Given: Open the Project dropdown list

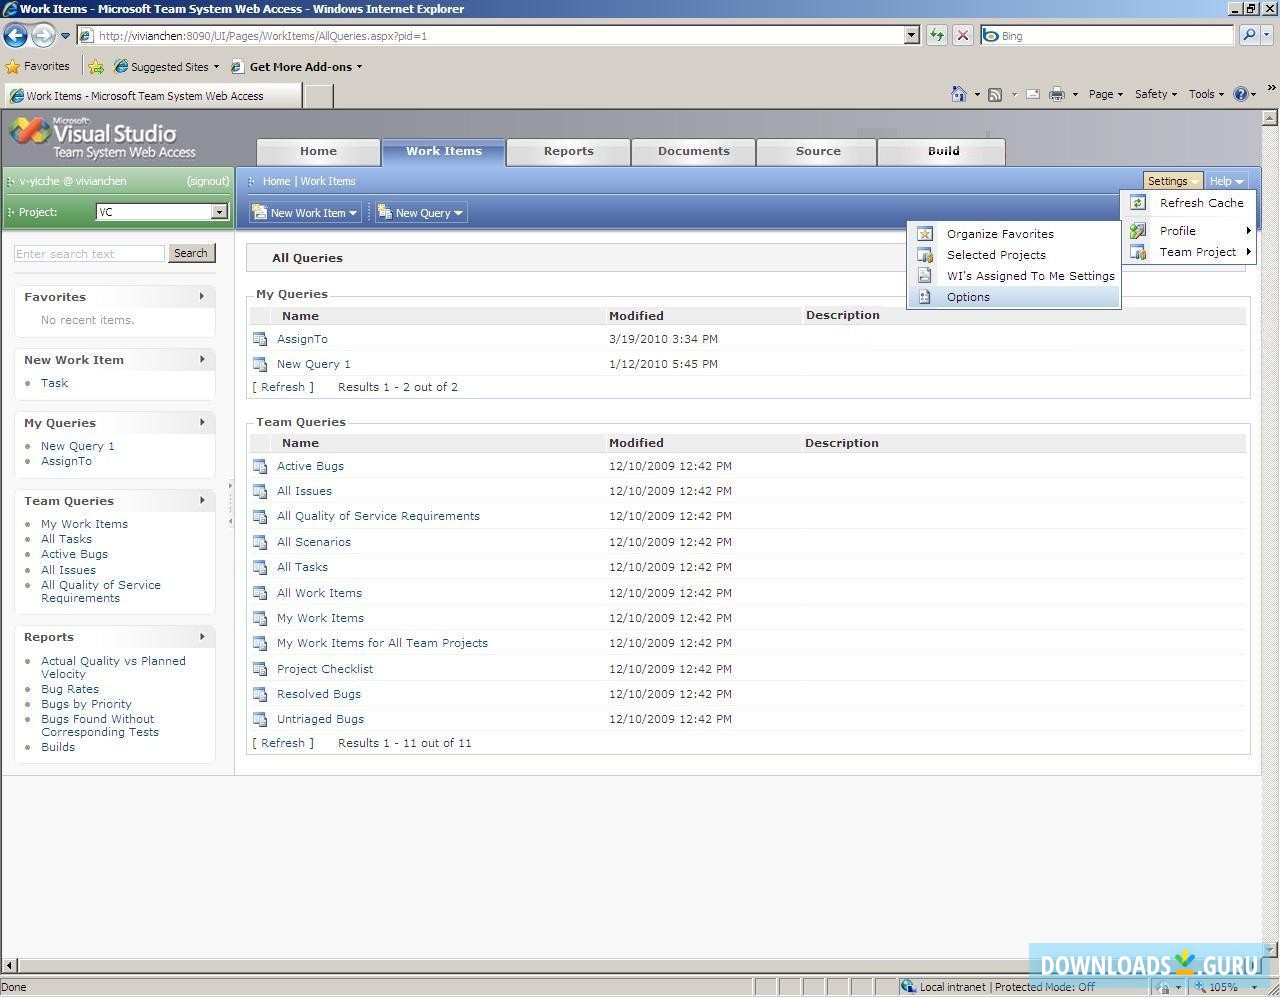Looking at the screenshot, I should (220, 212).
